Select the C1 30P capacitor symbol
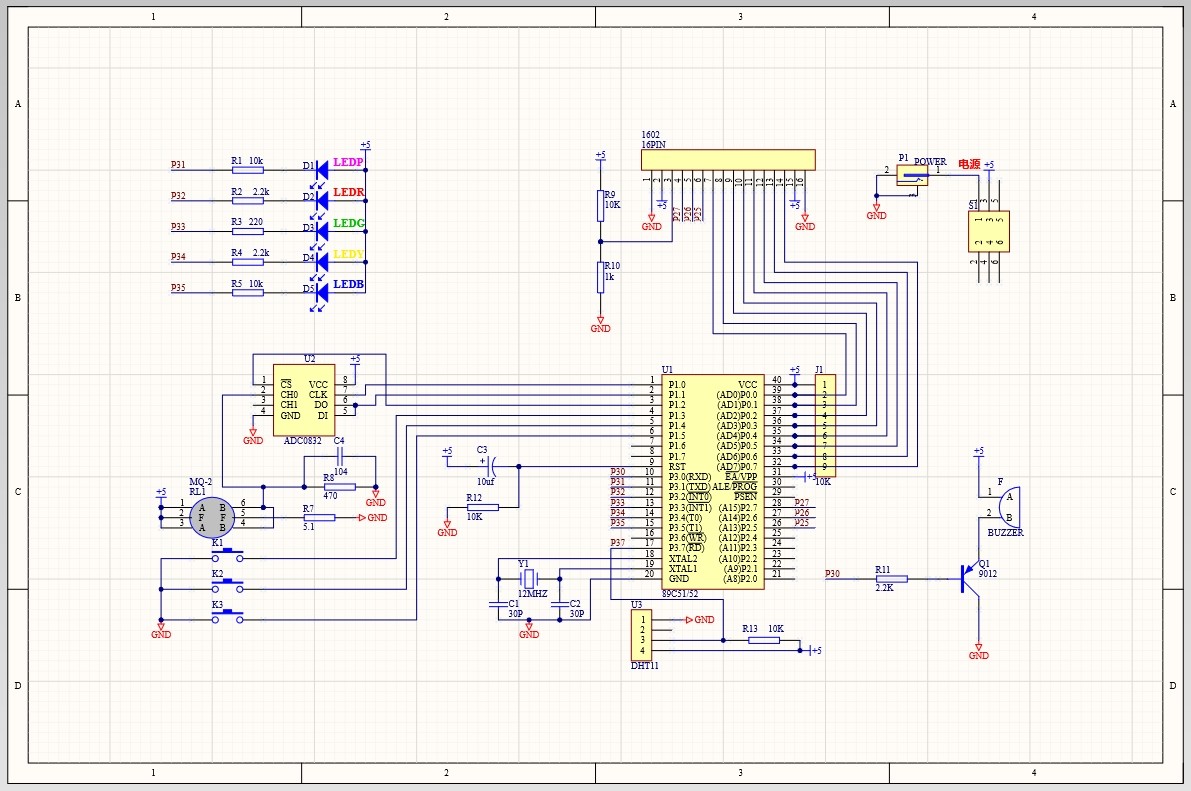 (498, 605)
